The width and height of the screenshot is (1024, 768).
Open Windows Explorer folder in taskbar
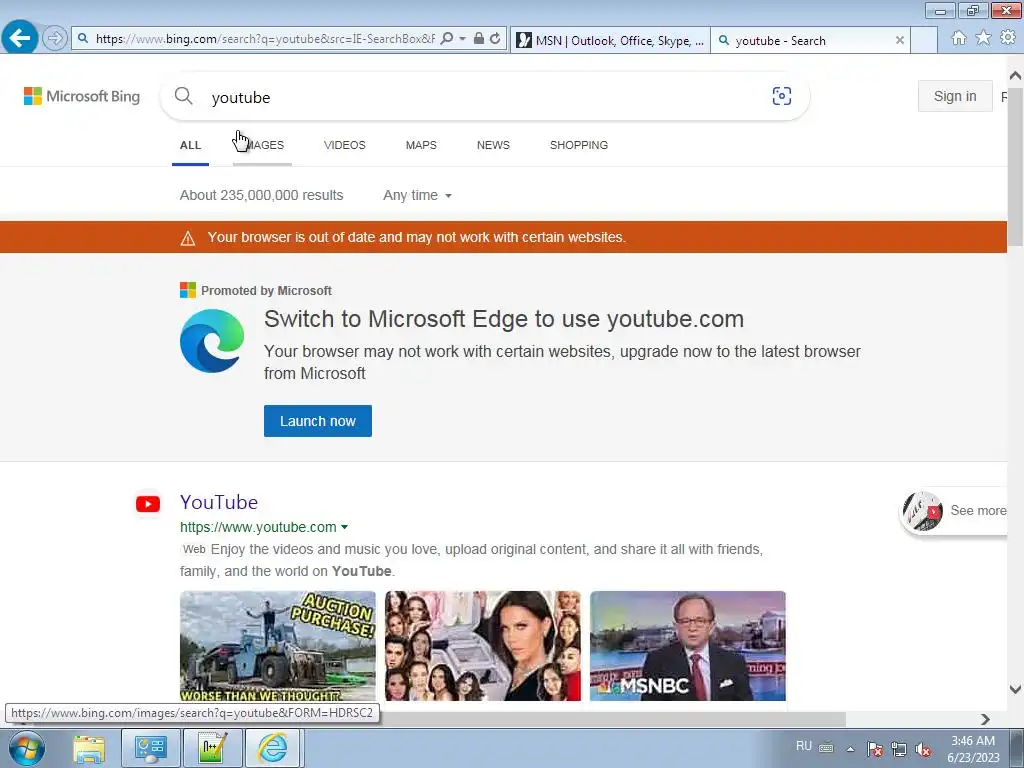(x=89, y=748)
